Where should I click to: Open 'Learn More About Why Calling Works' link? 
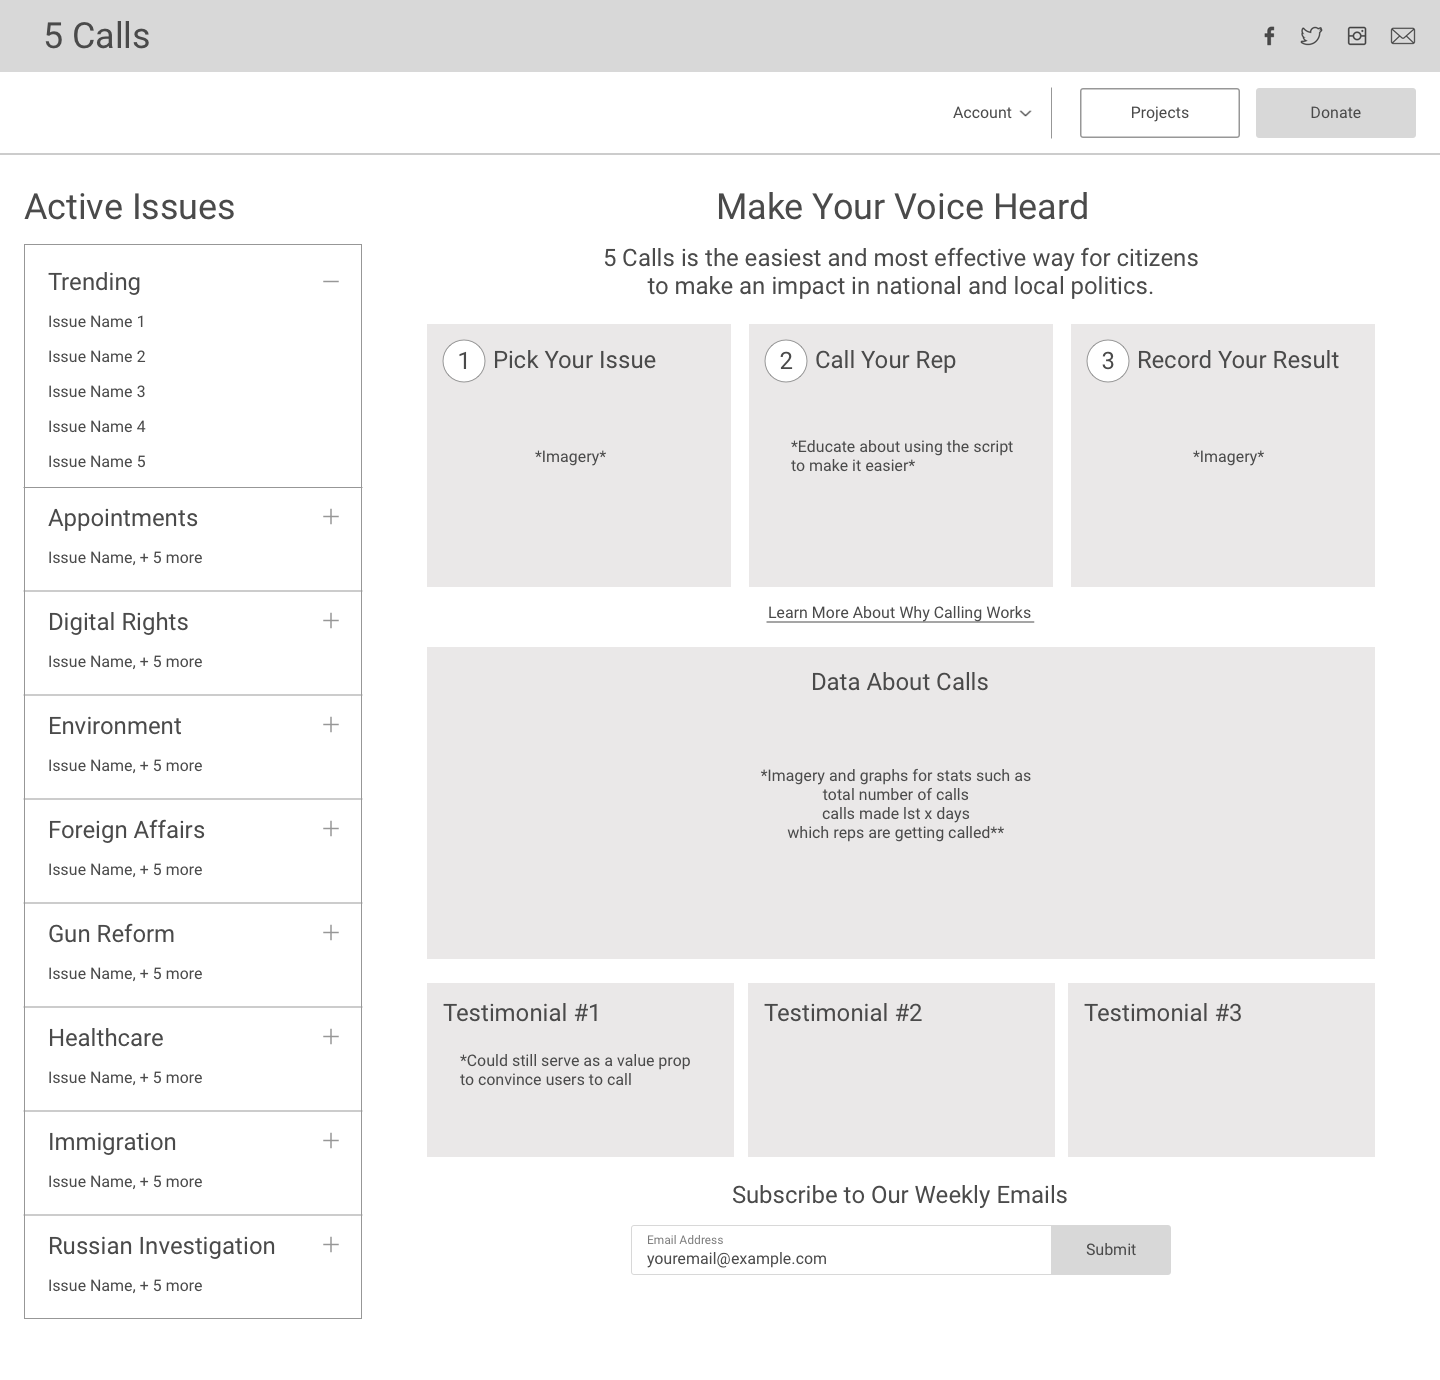pos(899,612)
